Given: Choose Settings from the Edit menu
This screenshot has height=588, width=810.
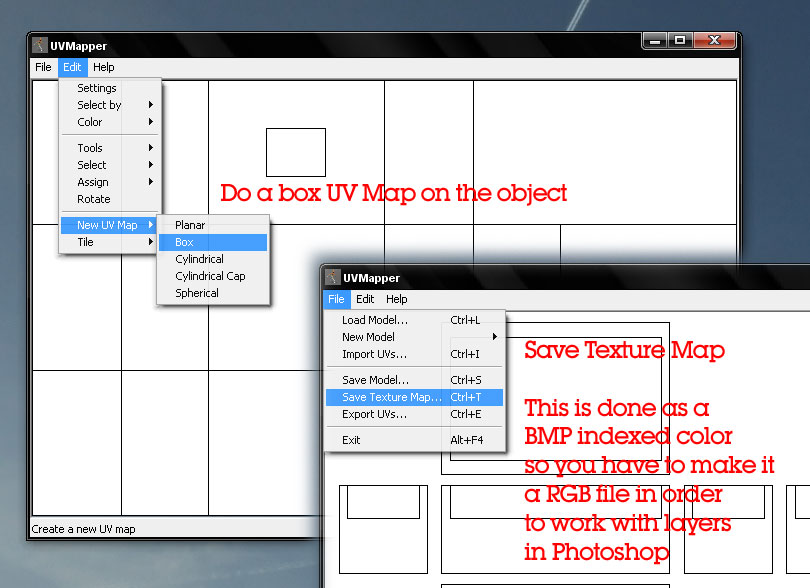Looking at the screenshot, I should pos(110,88).
